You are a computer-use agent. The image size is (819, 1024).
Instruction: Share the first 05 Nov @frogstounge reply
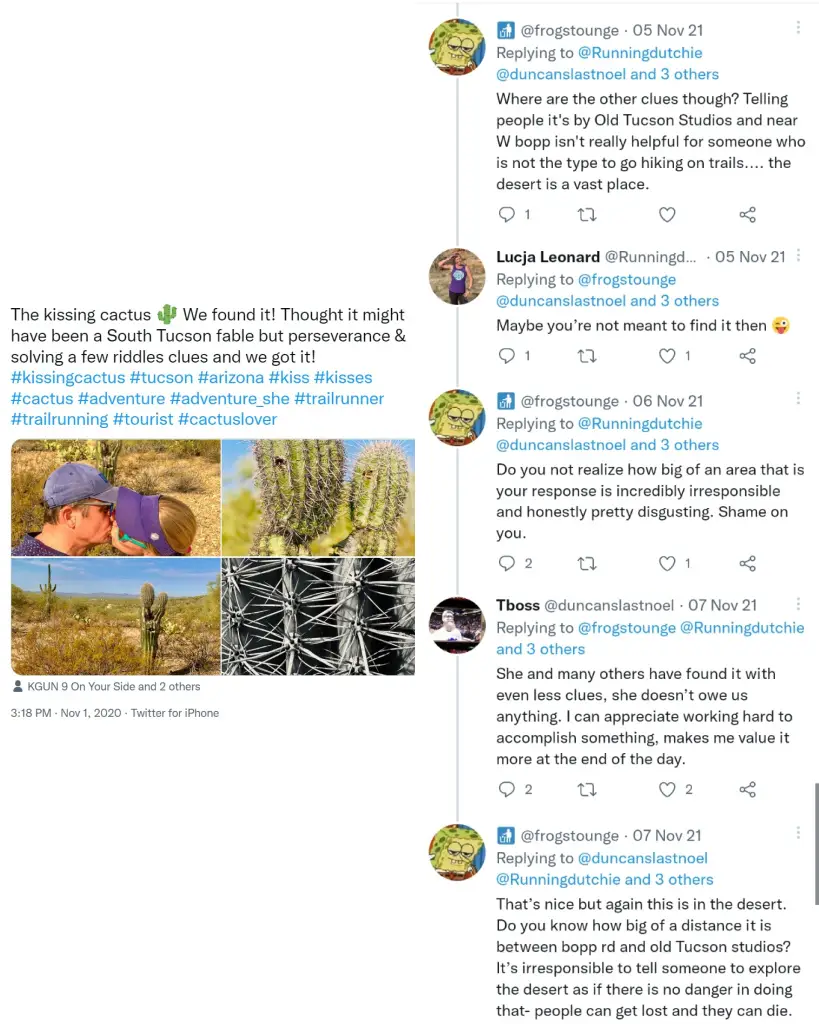coord(748,214)
